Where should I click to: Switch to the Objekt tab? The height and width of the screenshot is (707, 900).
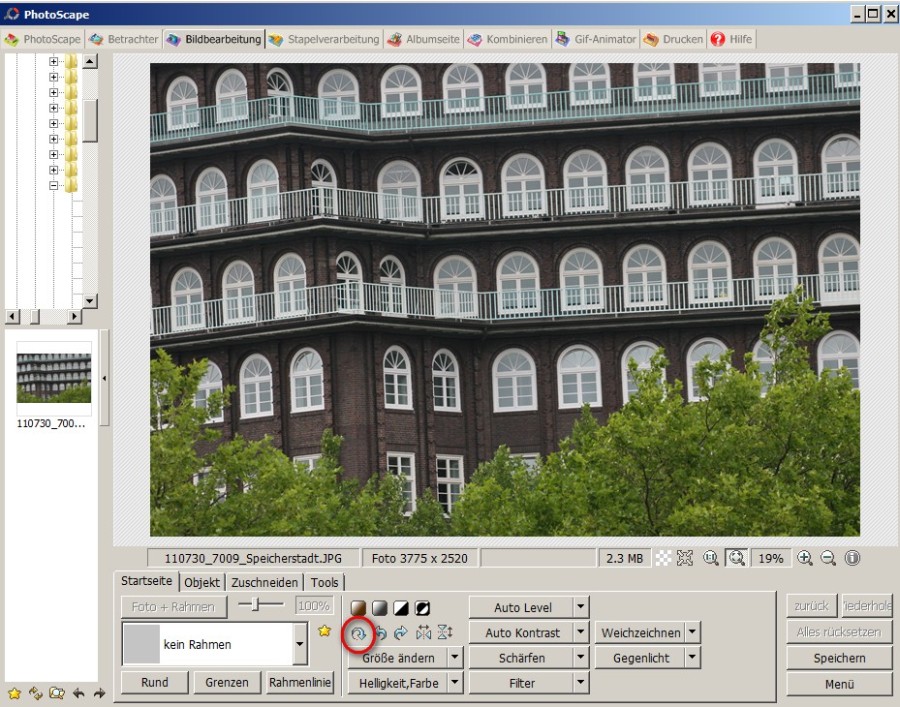(x=202, y=582)
